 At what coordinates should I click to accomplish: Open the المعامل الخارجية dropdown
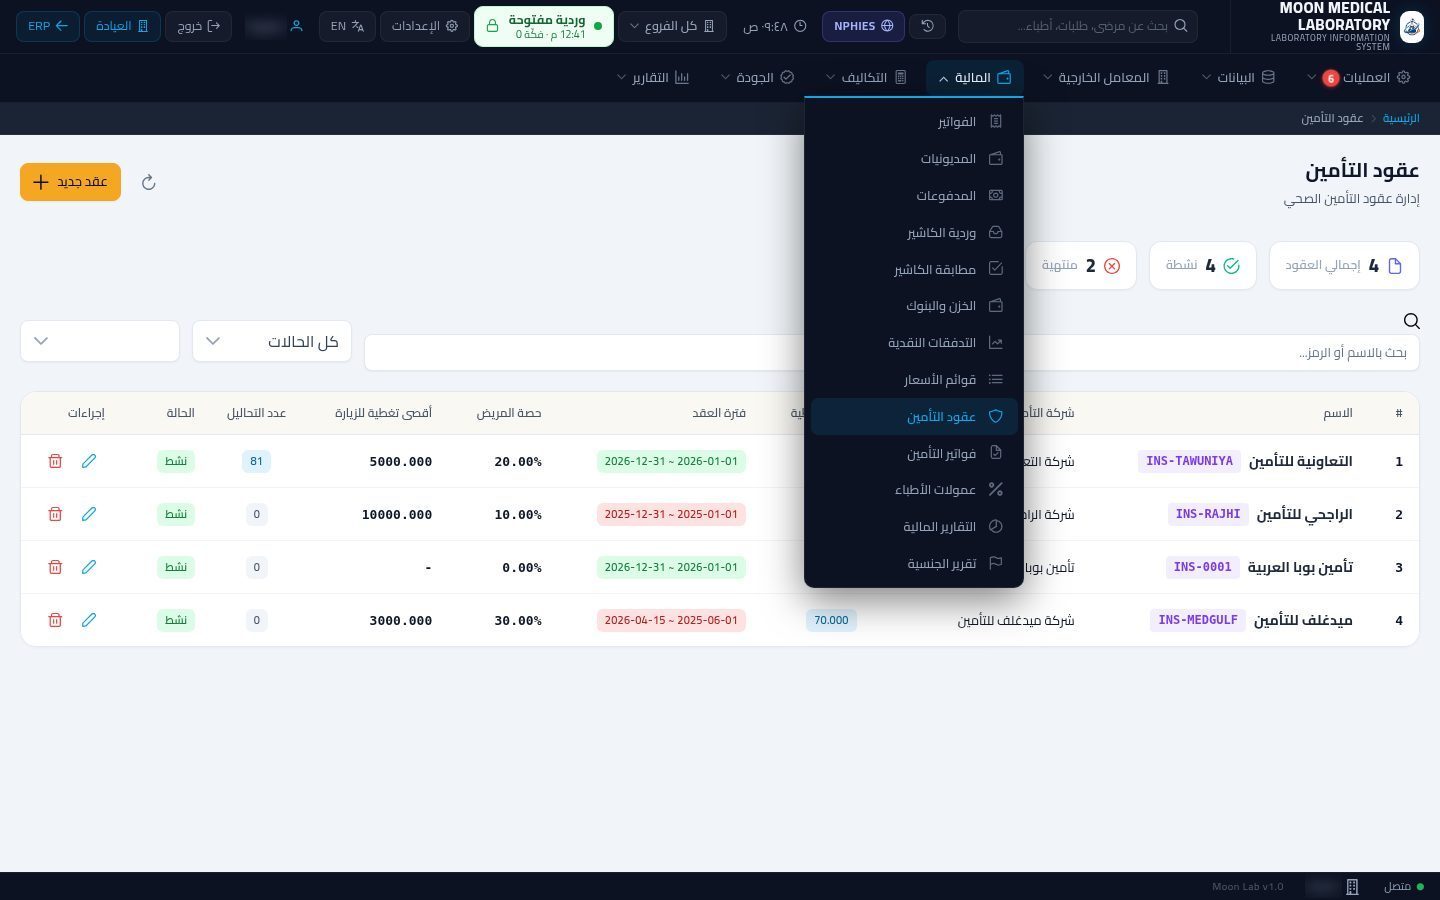point(1106,78)
